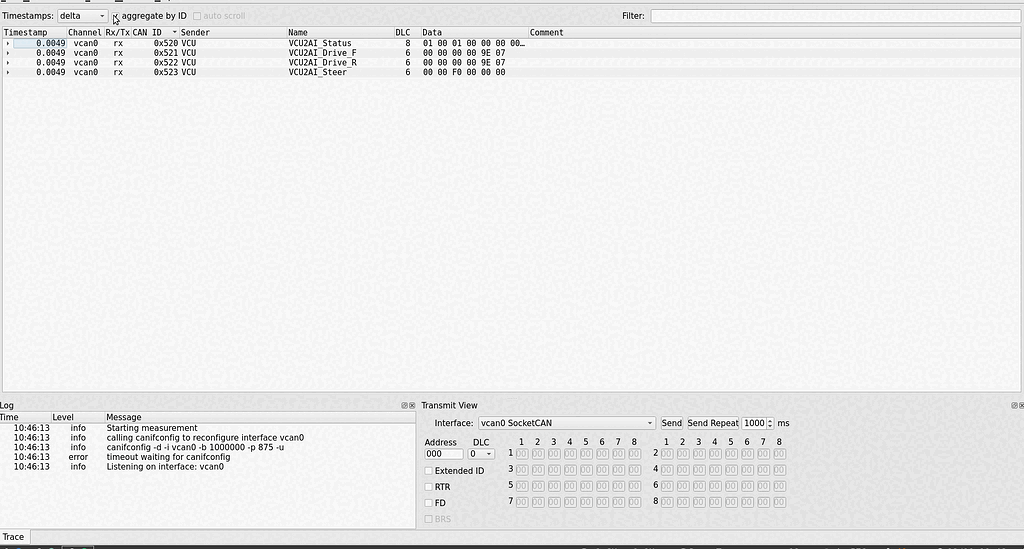Click the Filter text field
Image resolution: width=1024 pixels, height=549 pixels.
click(x=835, y=16)
